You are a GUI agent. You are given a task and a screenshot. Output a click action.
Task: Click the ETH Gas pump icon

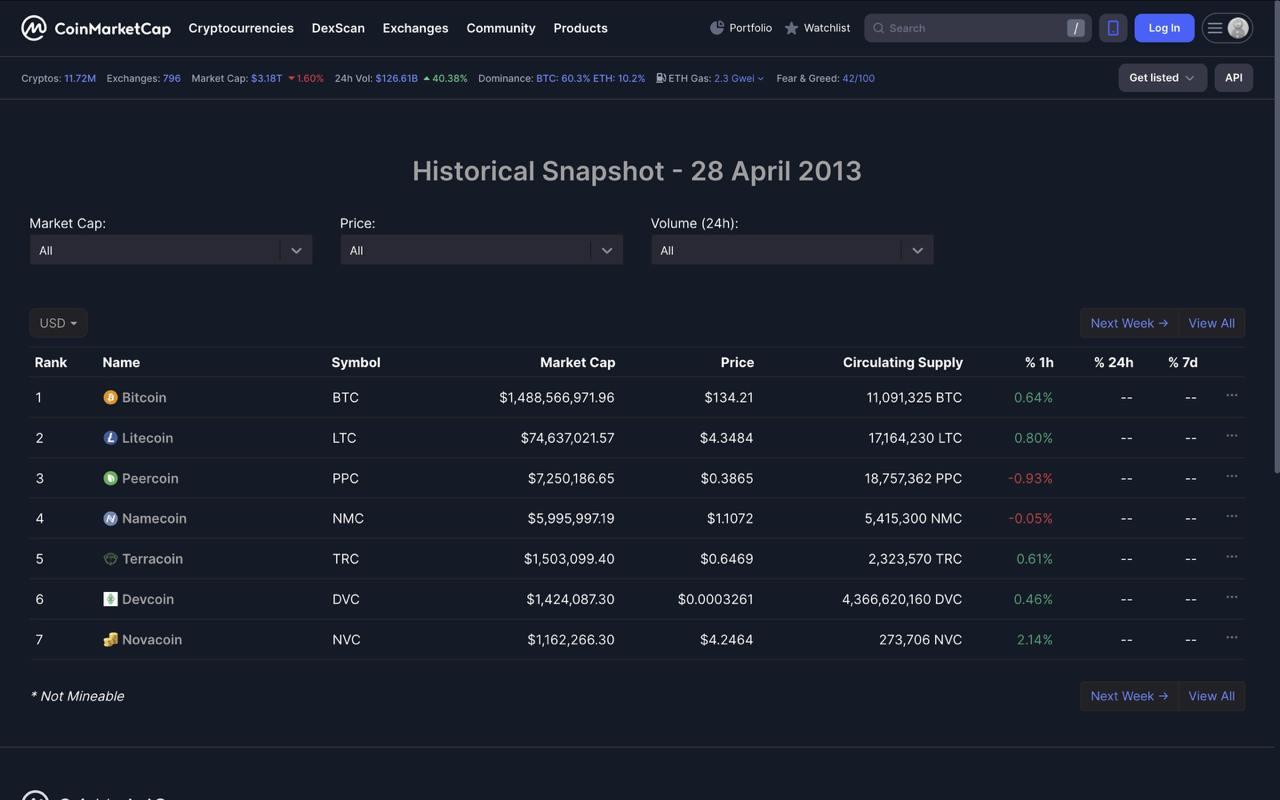(661, 78)
